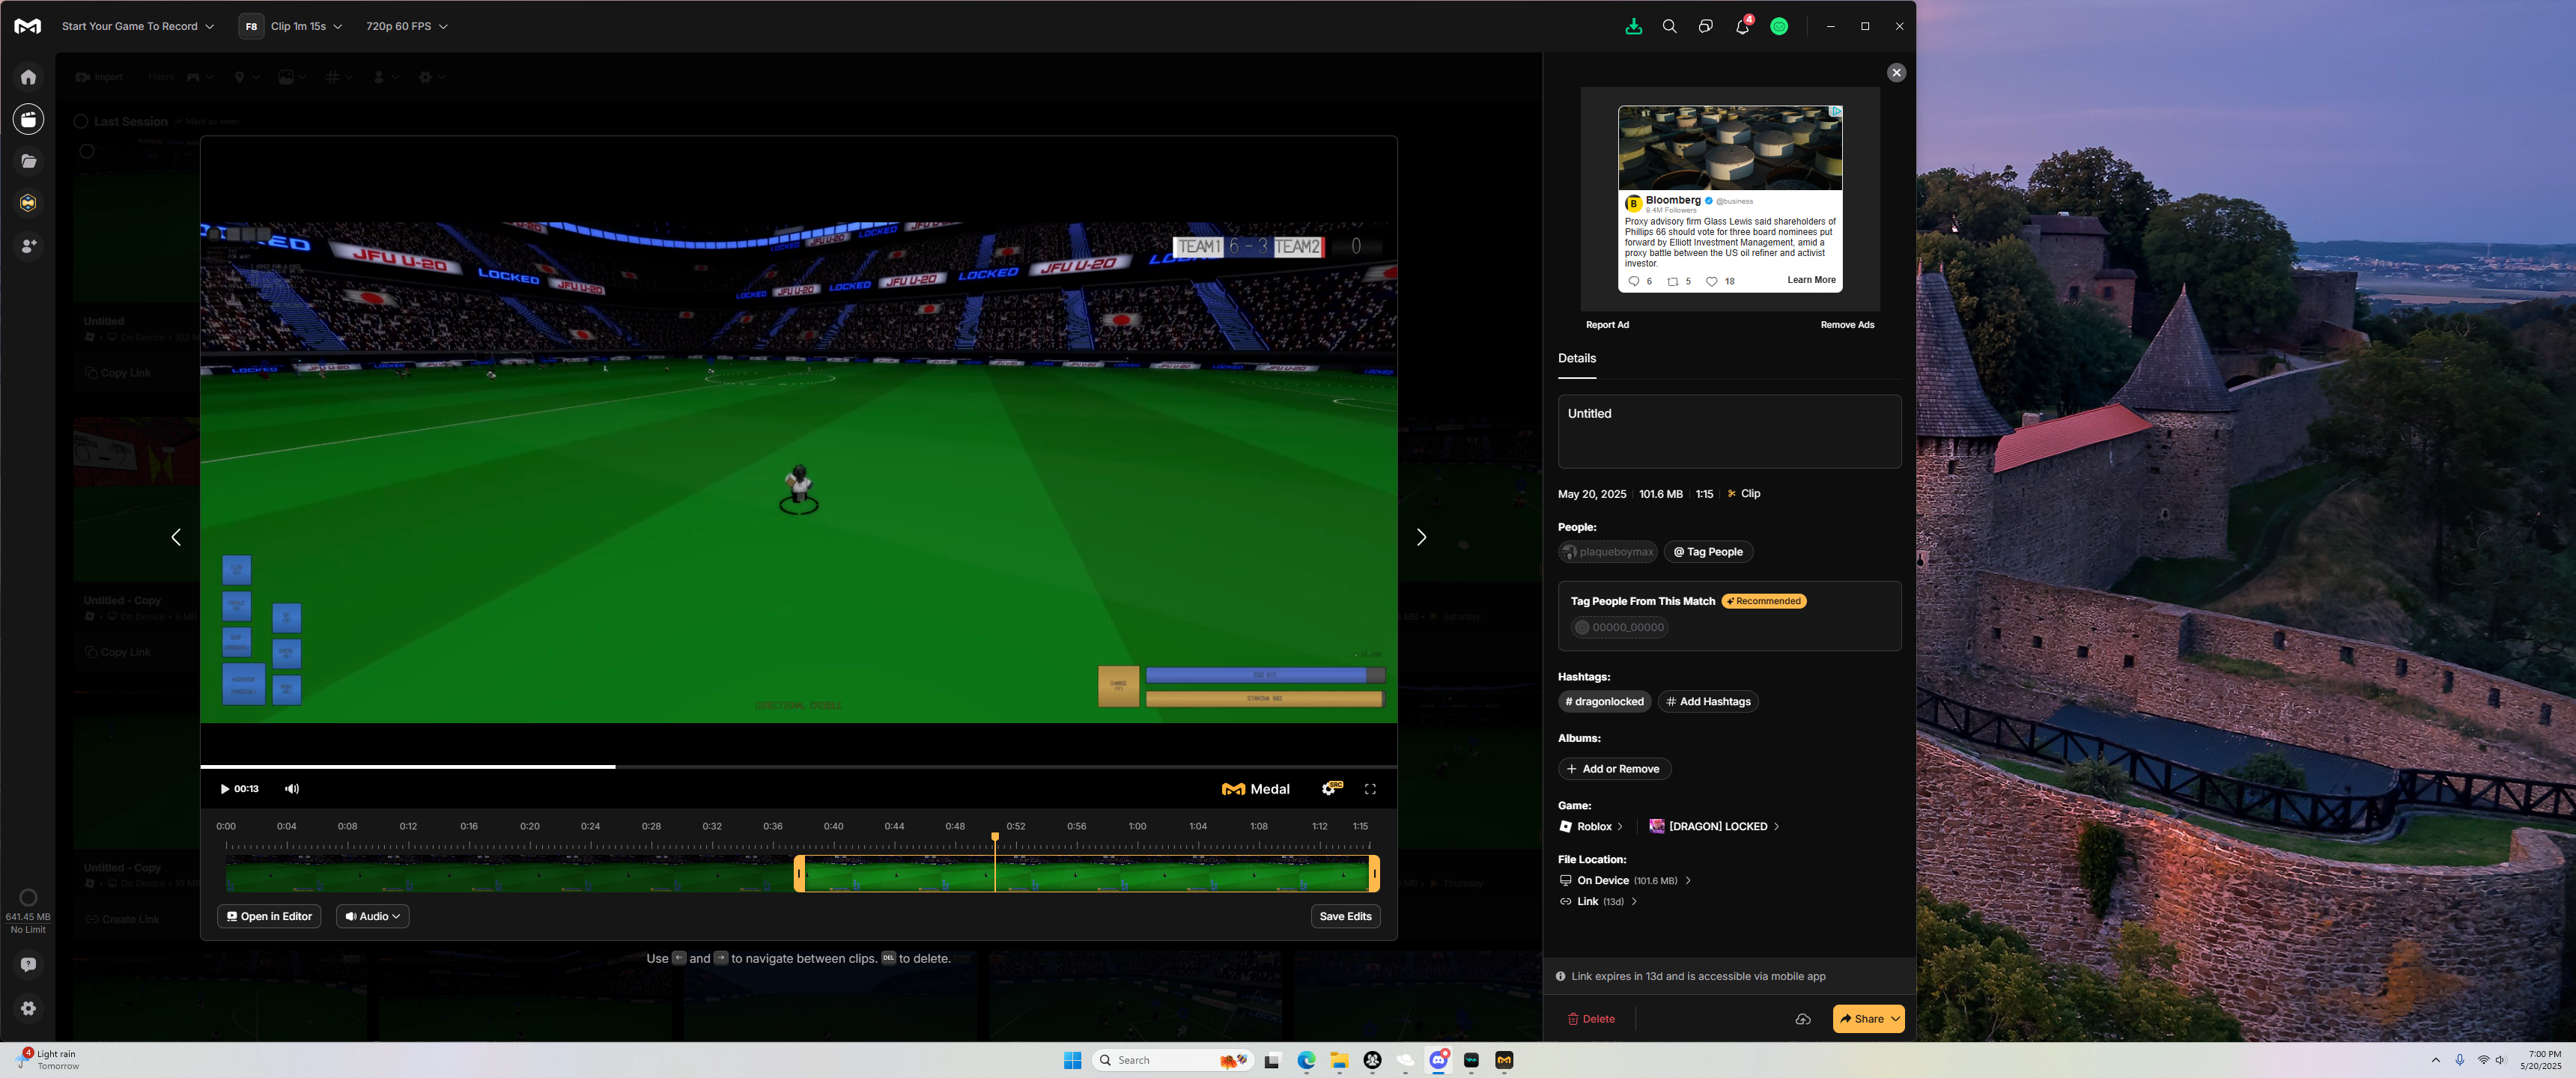Toggle fullscreen for the video player
The height and width of the screenshot is (1078, 2576).
click(x=1370, y=789)
